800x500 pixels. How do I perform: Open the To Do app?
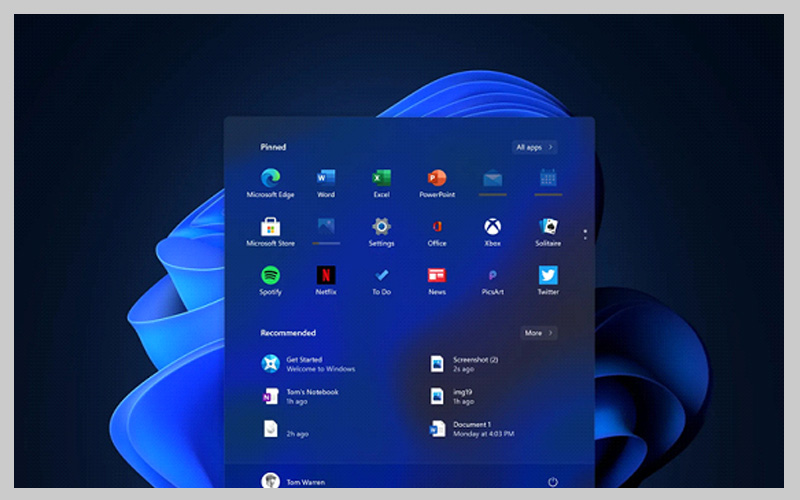(x=381, y=276)
